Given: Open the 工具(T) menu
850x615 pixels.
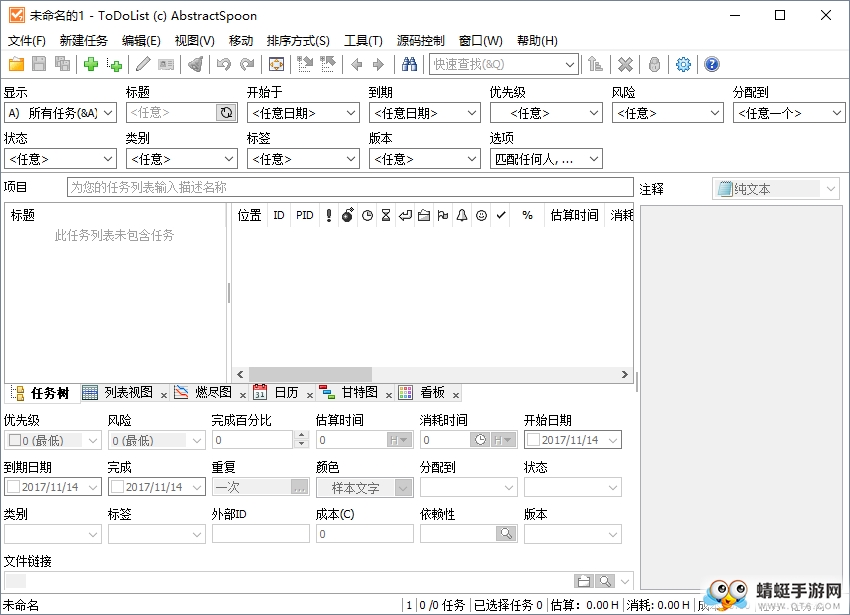Looking at the screenshot, I should [x=363, y=41].
